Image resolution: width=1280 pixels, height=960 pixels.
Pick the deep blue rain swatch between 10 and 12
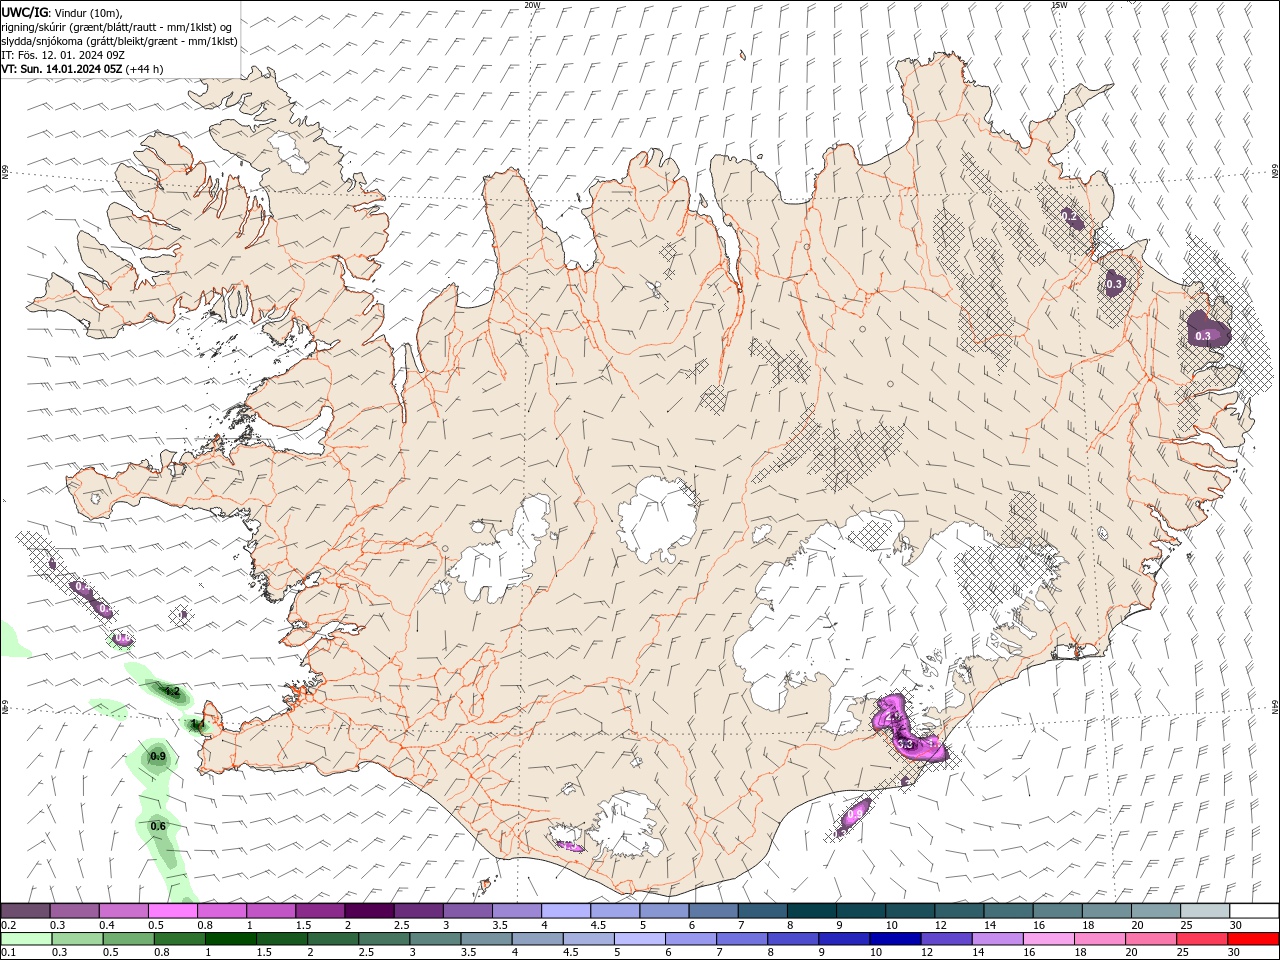[895, 939]
